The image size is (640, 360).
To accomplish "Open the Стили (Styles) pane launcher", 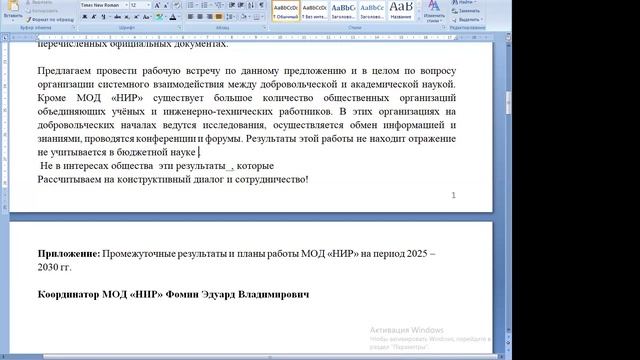I will [x=444, y=28].
